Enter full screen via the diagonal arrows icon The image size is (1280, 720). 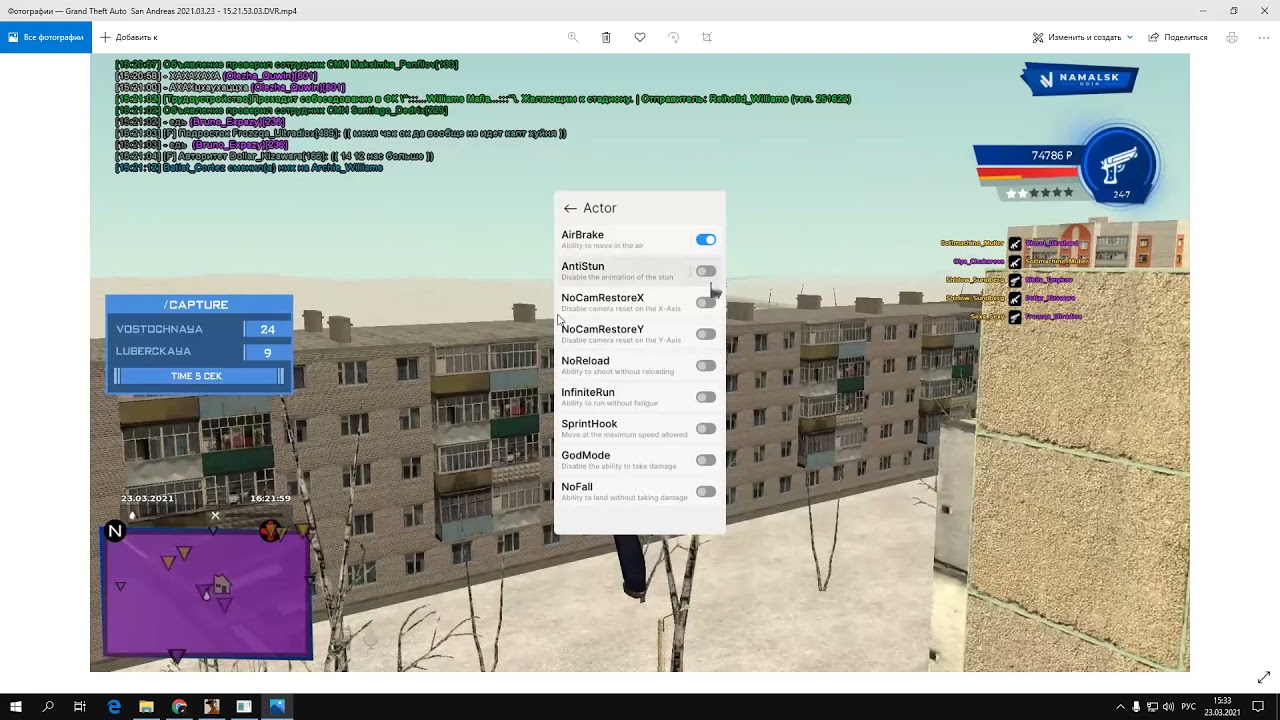[x=1264, y=677]
